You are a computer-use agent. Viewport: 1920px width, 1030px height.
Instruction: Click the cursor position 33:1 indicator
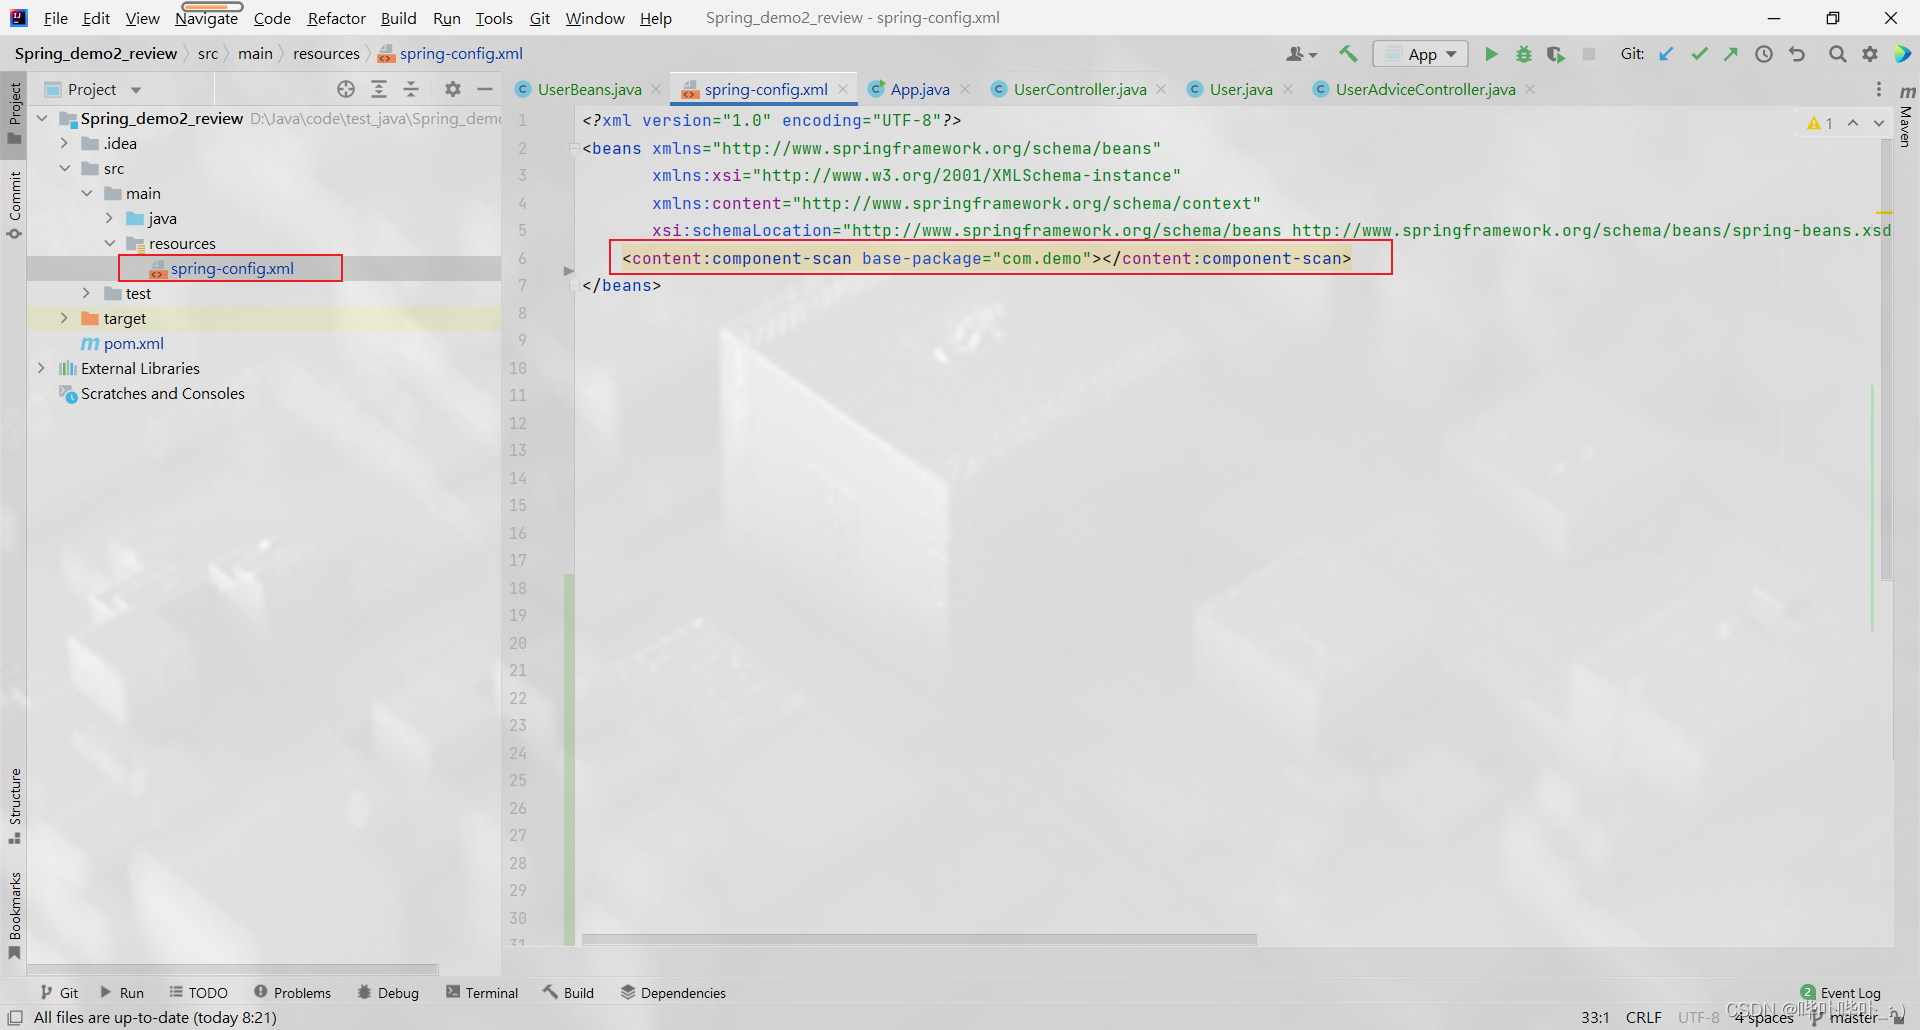point(1595,1017)
